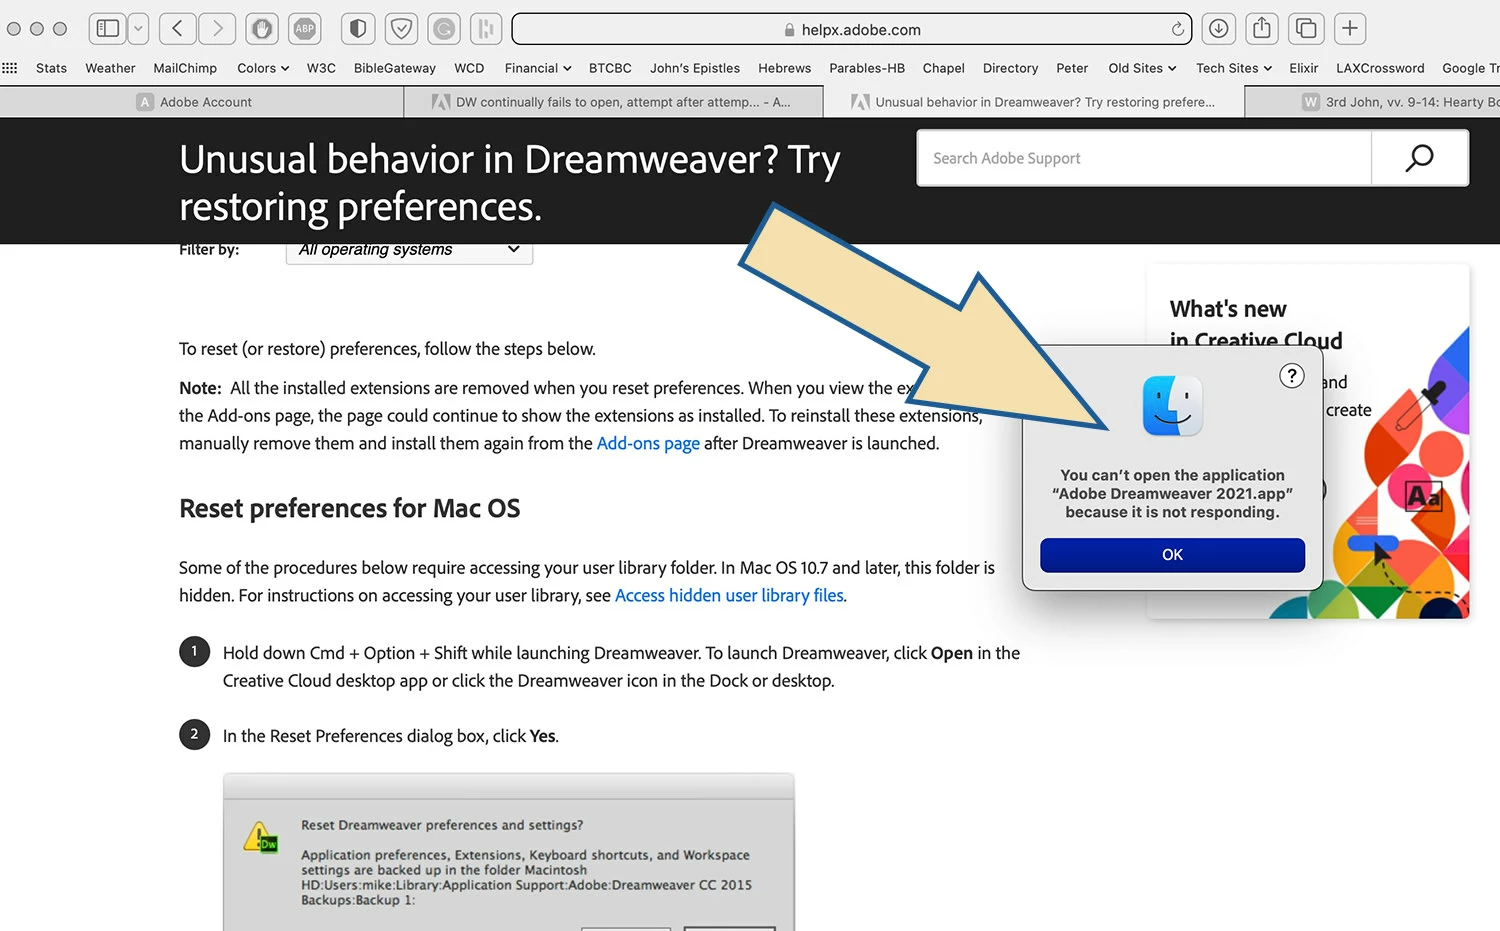This screenshot has height=931, width=1500.
Task: Toggle the Safari sidebar button
Action: 108,29
